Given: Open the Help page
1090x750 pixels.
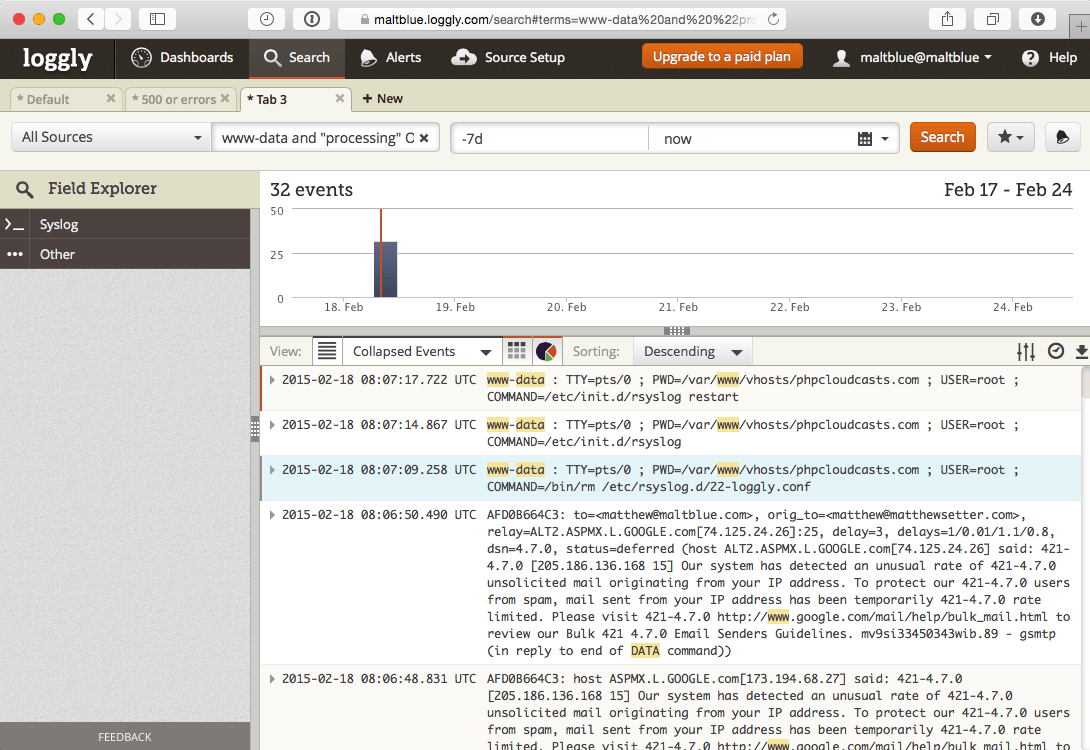Looking at the screenshot, I should (1050, 58).
